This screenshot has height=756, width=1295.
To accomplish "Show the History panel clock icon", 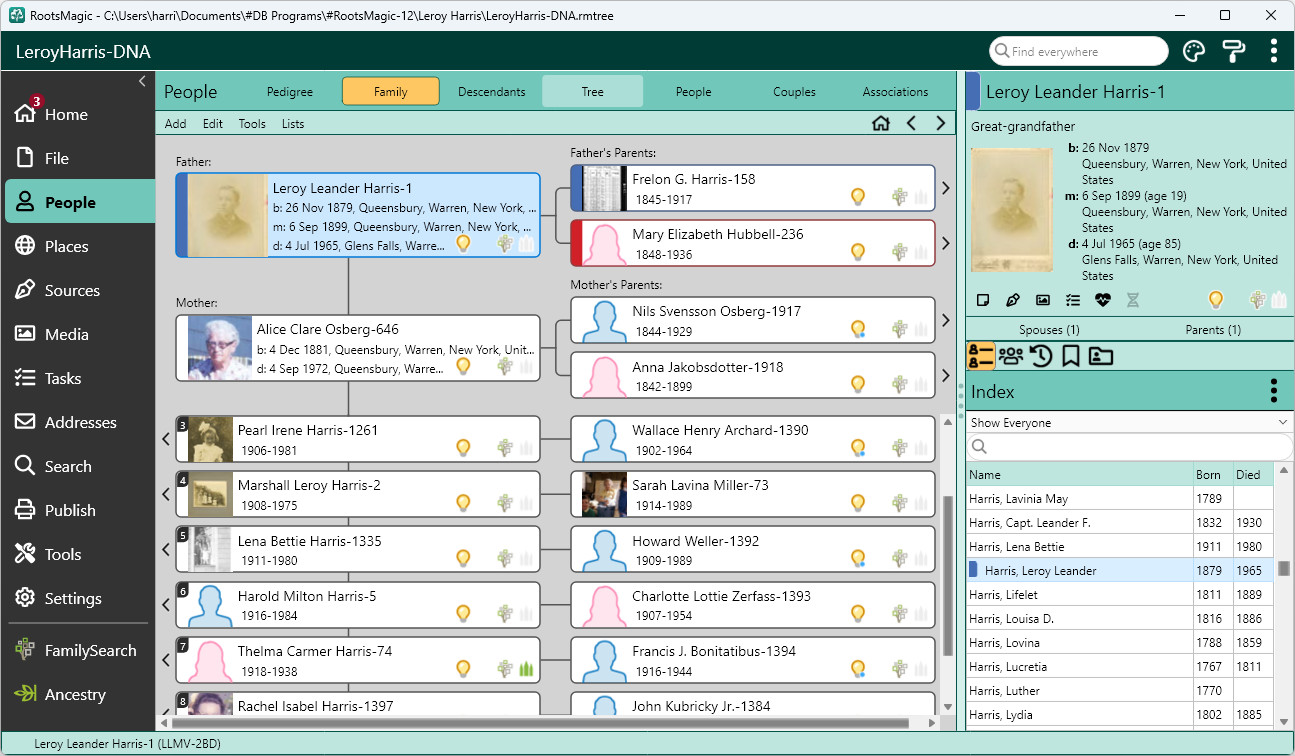I will pos(1041,356).
